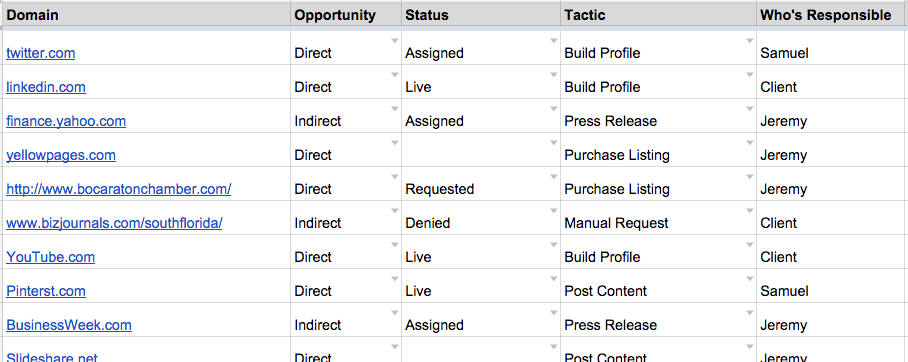Follow the BusinessWeek.com link

[x=69, y=325]
